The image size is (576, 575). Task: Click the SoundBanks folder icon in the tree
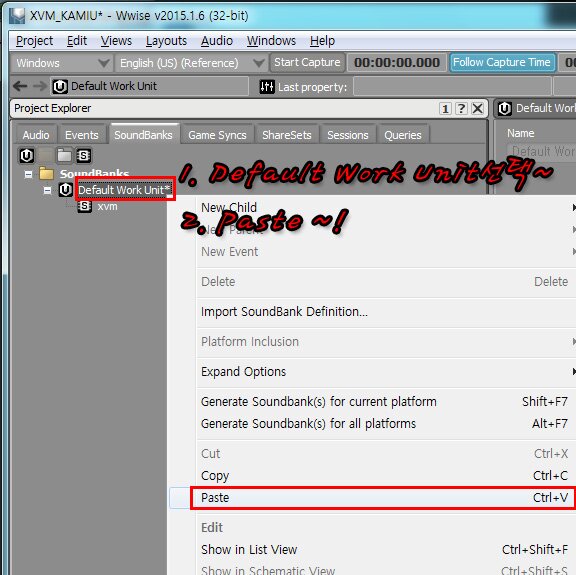coord(47,173)
